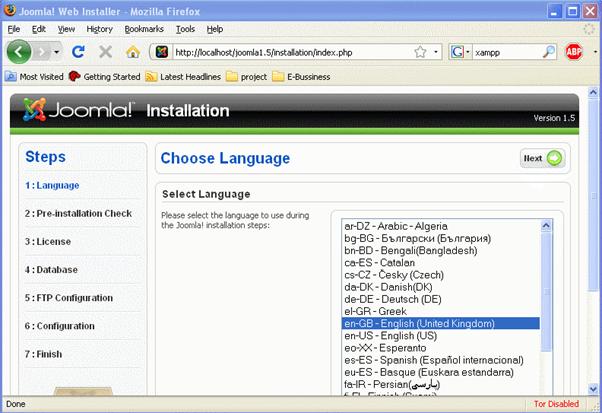Select step 3 : License
The width and height of the screenshot is (602, 413).
point(48,241)
